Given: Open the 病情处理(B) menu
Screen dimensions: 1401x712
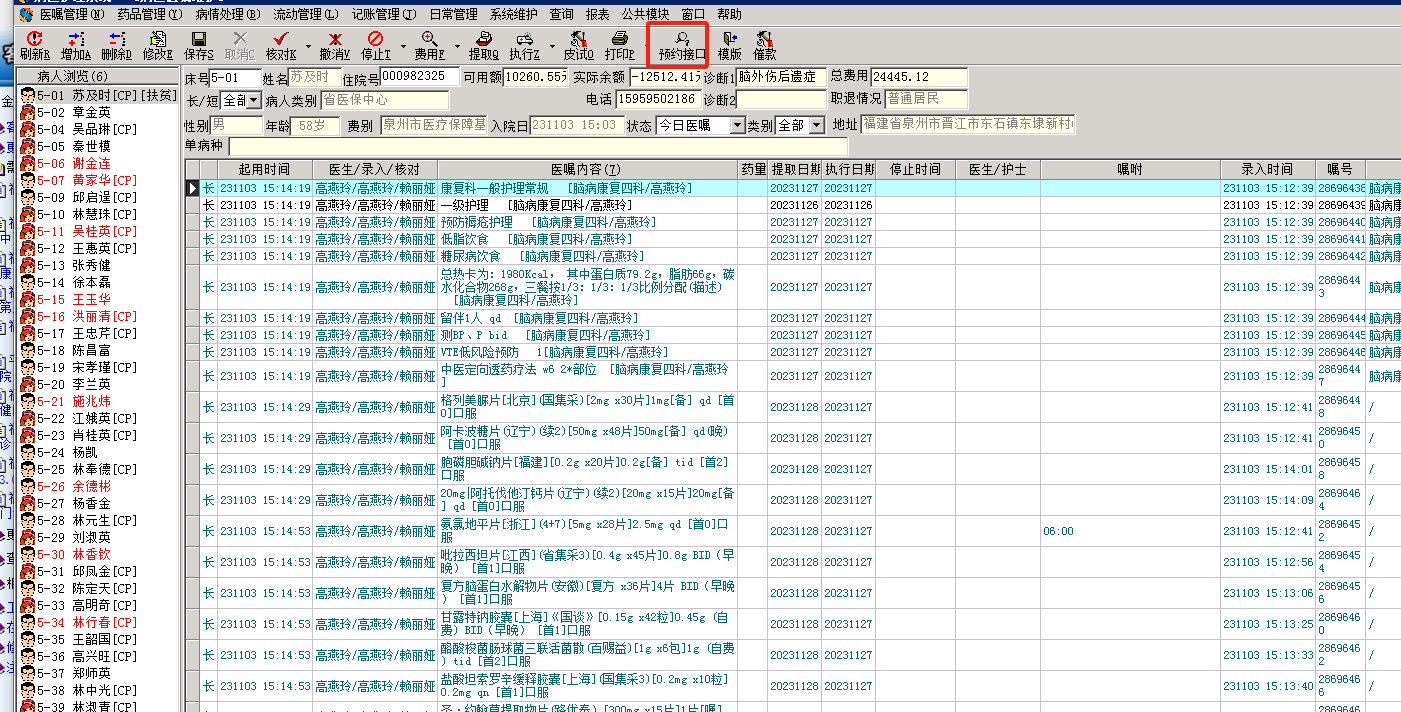Looking at the screenshot, I should click(227, 14).
